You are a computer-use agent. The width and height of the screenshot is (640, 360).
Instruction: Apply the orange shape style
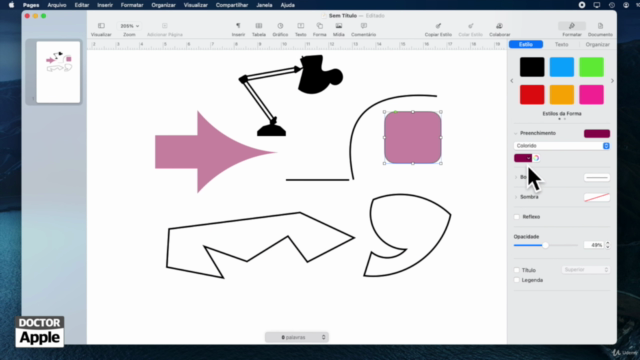tap(562, 95)
